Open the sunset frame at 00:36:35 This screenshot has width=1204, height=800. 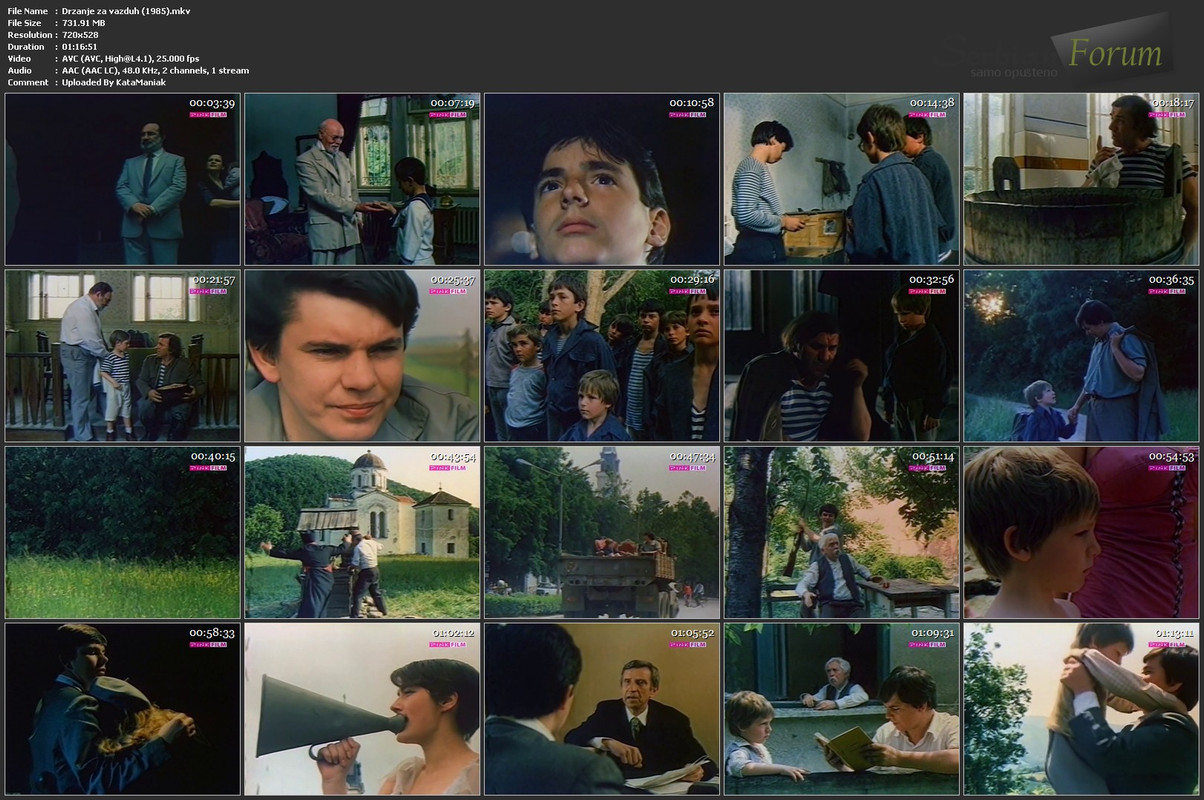pos(1081,356)
